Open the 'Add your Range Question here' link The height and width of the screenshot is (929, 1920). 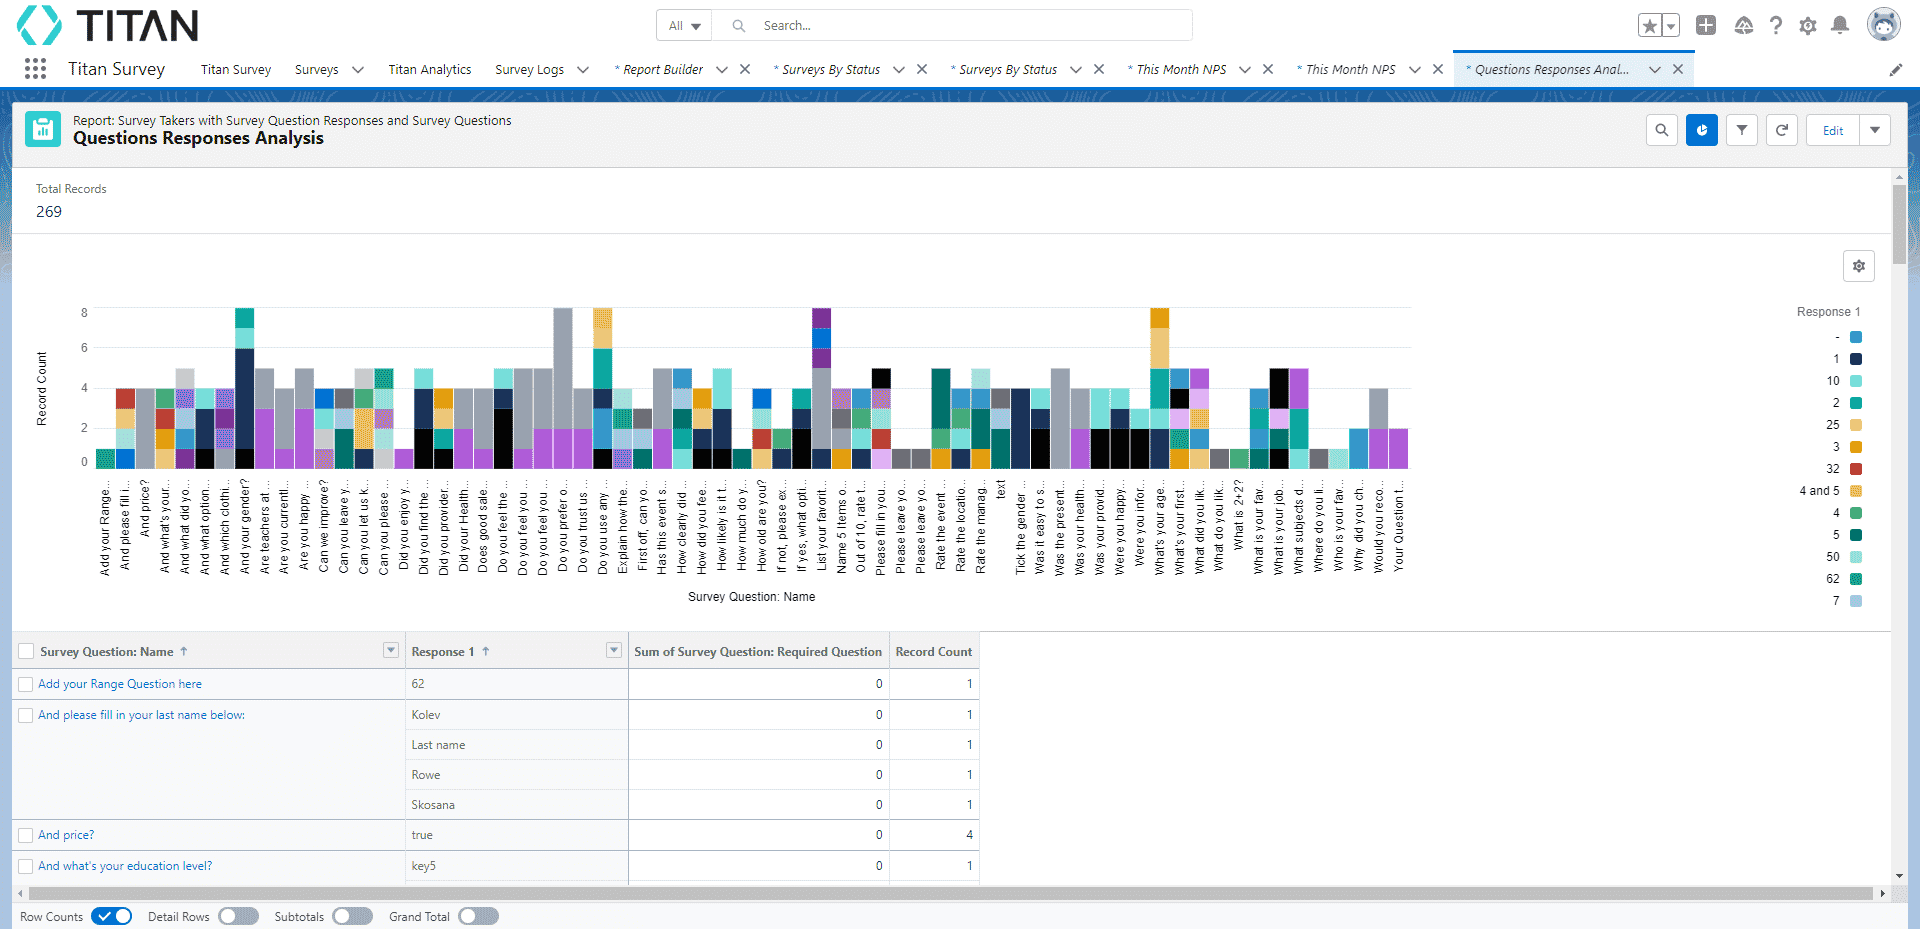(x=120, y=684)
